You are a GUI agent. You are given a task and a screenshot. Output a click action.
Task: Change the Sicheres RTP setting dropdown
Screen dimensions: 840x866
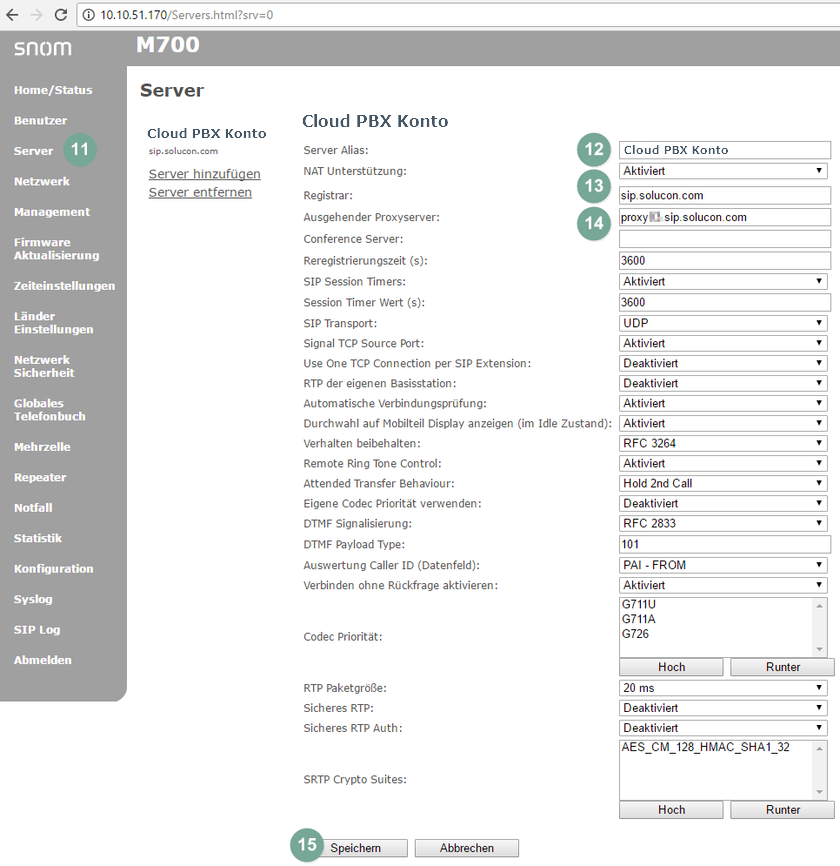point(724,708)
